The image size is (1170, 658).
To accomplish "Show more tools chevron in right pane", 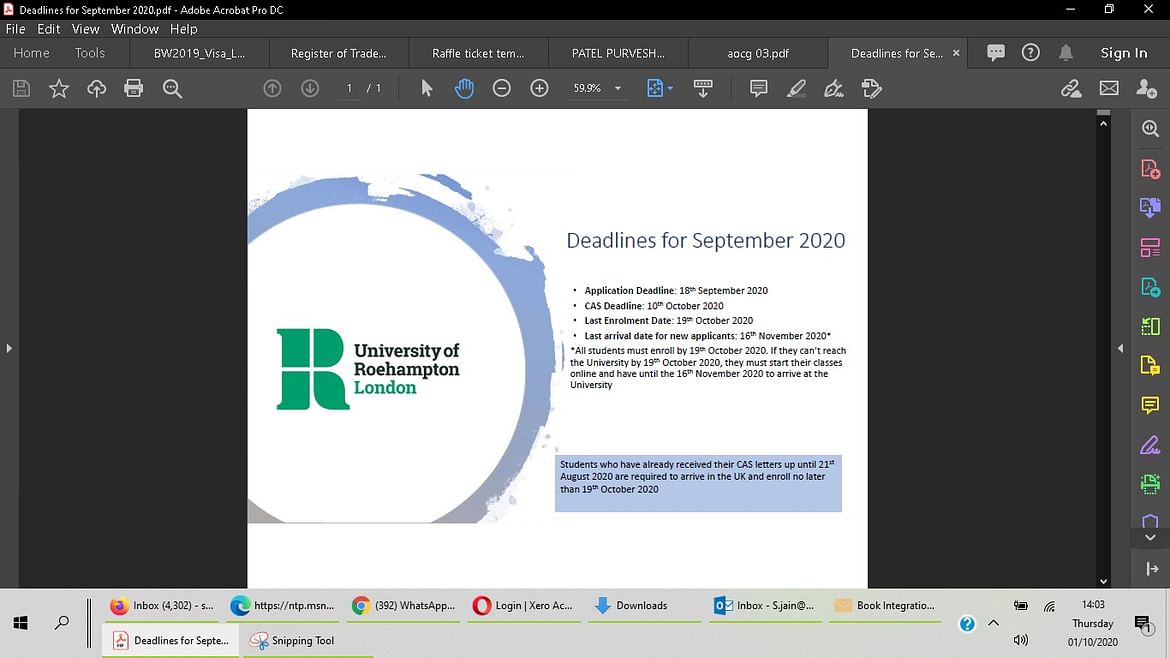I will (1150, 537).
